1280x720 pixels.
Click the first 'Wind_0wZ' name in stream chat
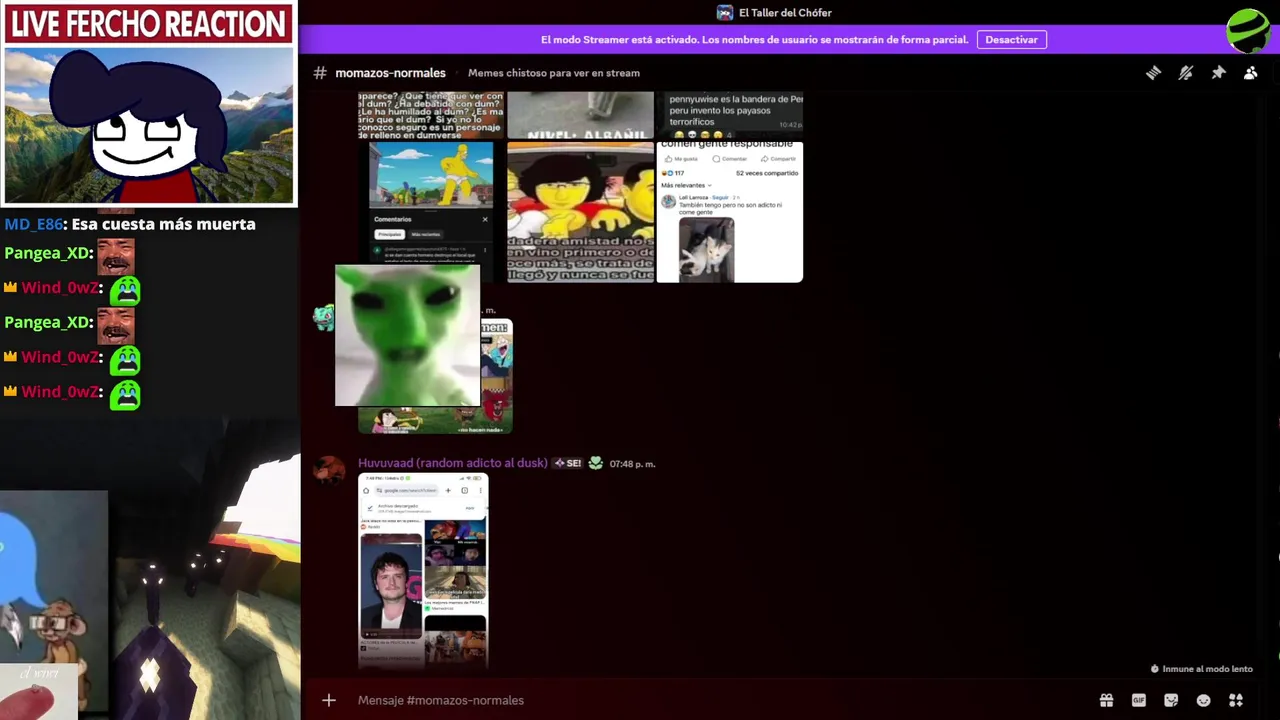pos(60,287)
